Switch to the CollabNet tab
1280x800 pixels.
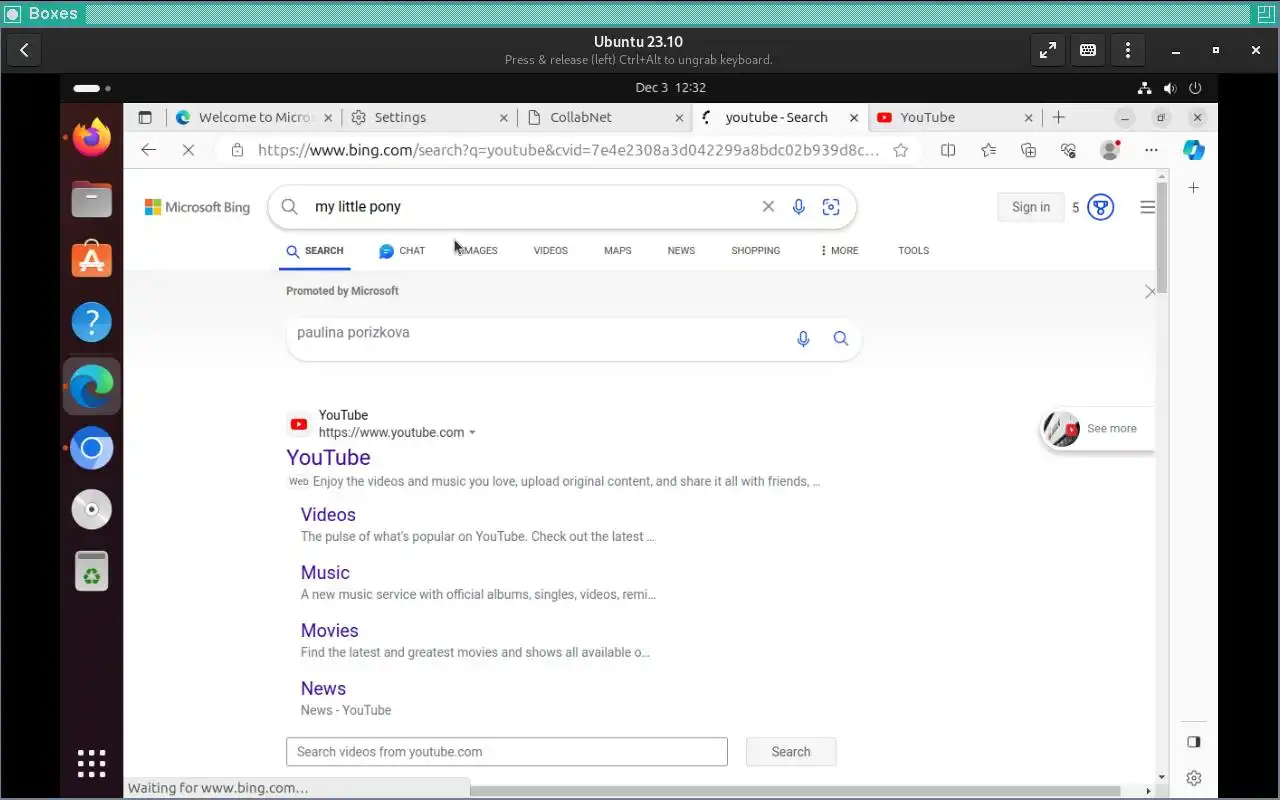coord(605,117)
